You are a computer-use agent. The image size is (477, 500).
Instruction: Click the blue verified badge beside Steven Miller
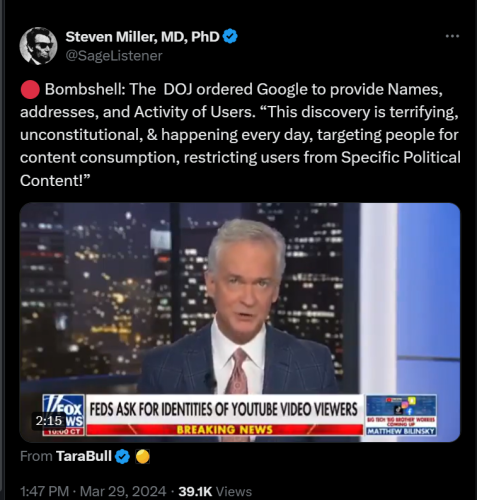pyautogui.click(x=230, y=36)
